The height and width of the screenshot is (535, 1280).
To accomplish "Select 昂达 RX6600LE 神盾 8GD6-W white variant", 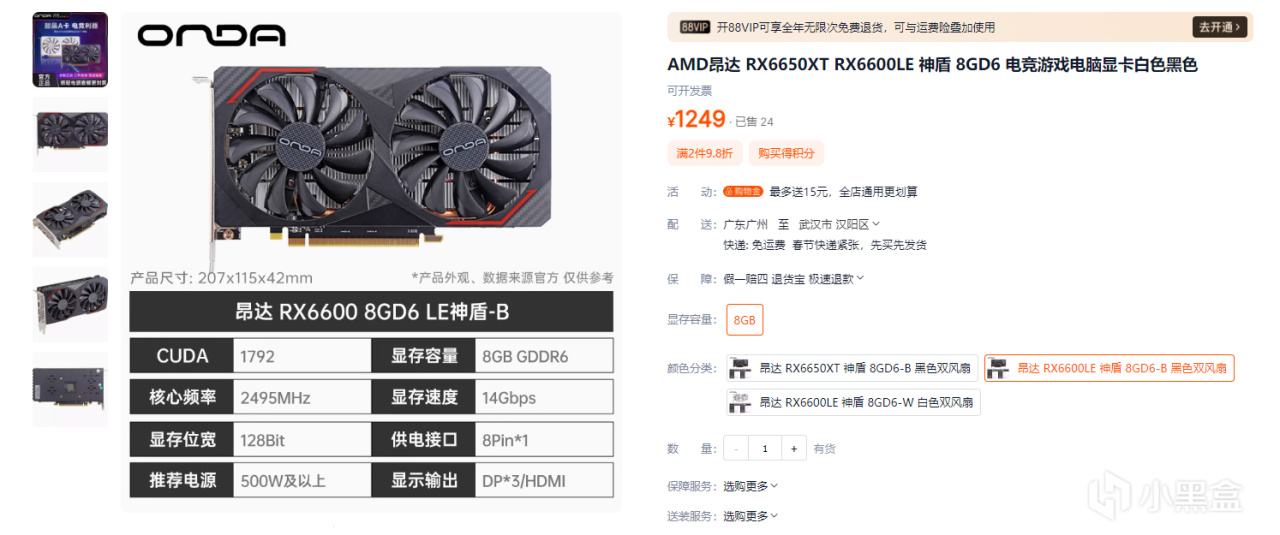I will (853, 402).
